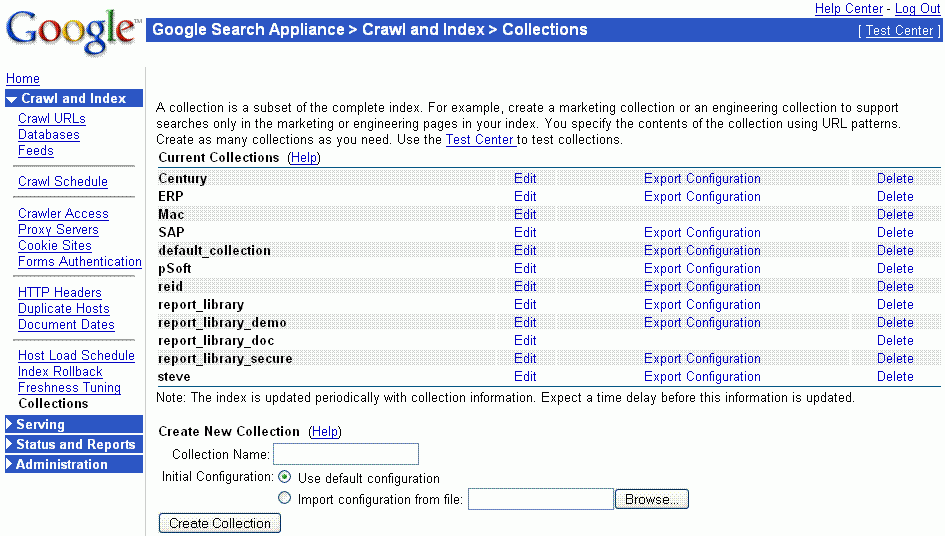Select Import configuration from file radio button
This screenshot has width=945, height=536.
pyautogui.click(x=284, y=498)
